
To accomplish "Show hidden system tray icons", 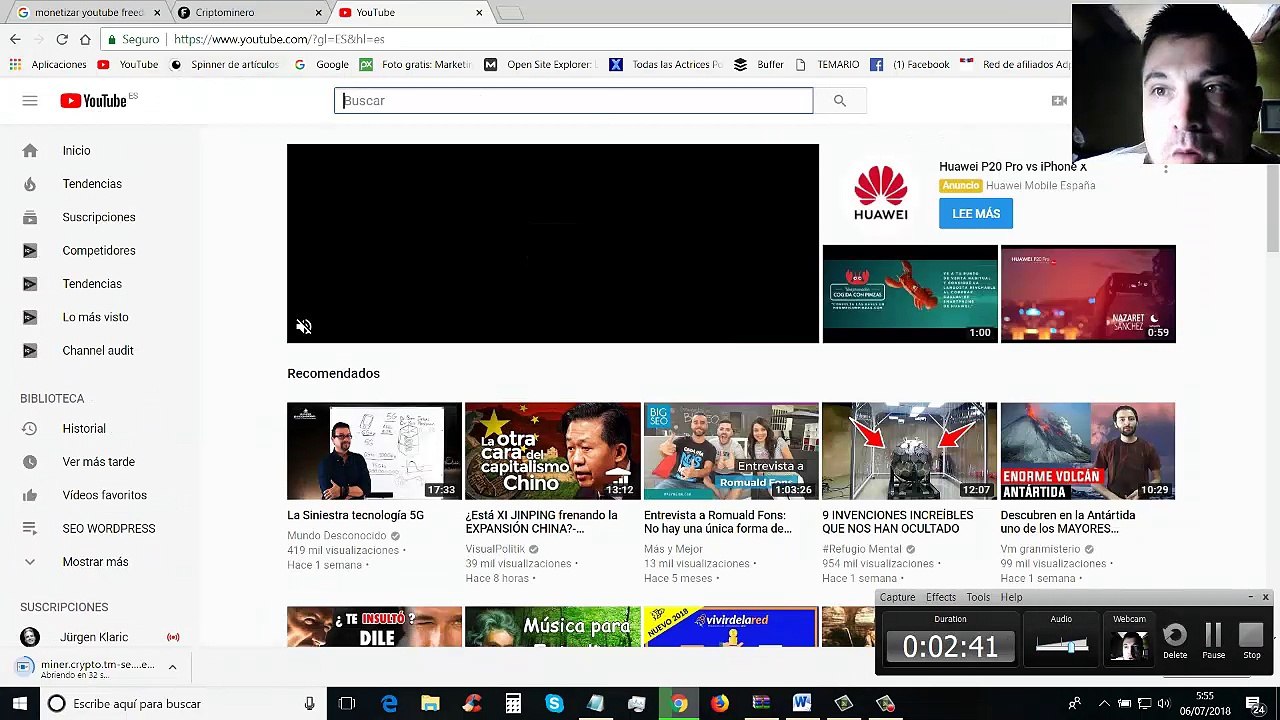I will coord(1104,704).
